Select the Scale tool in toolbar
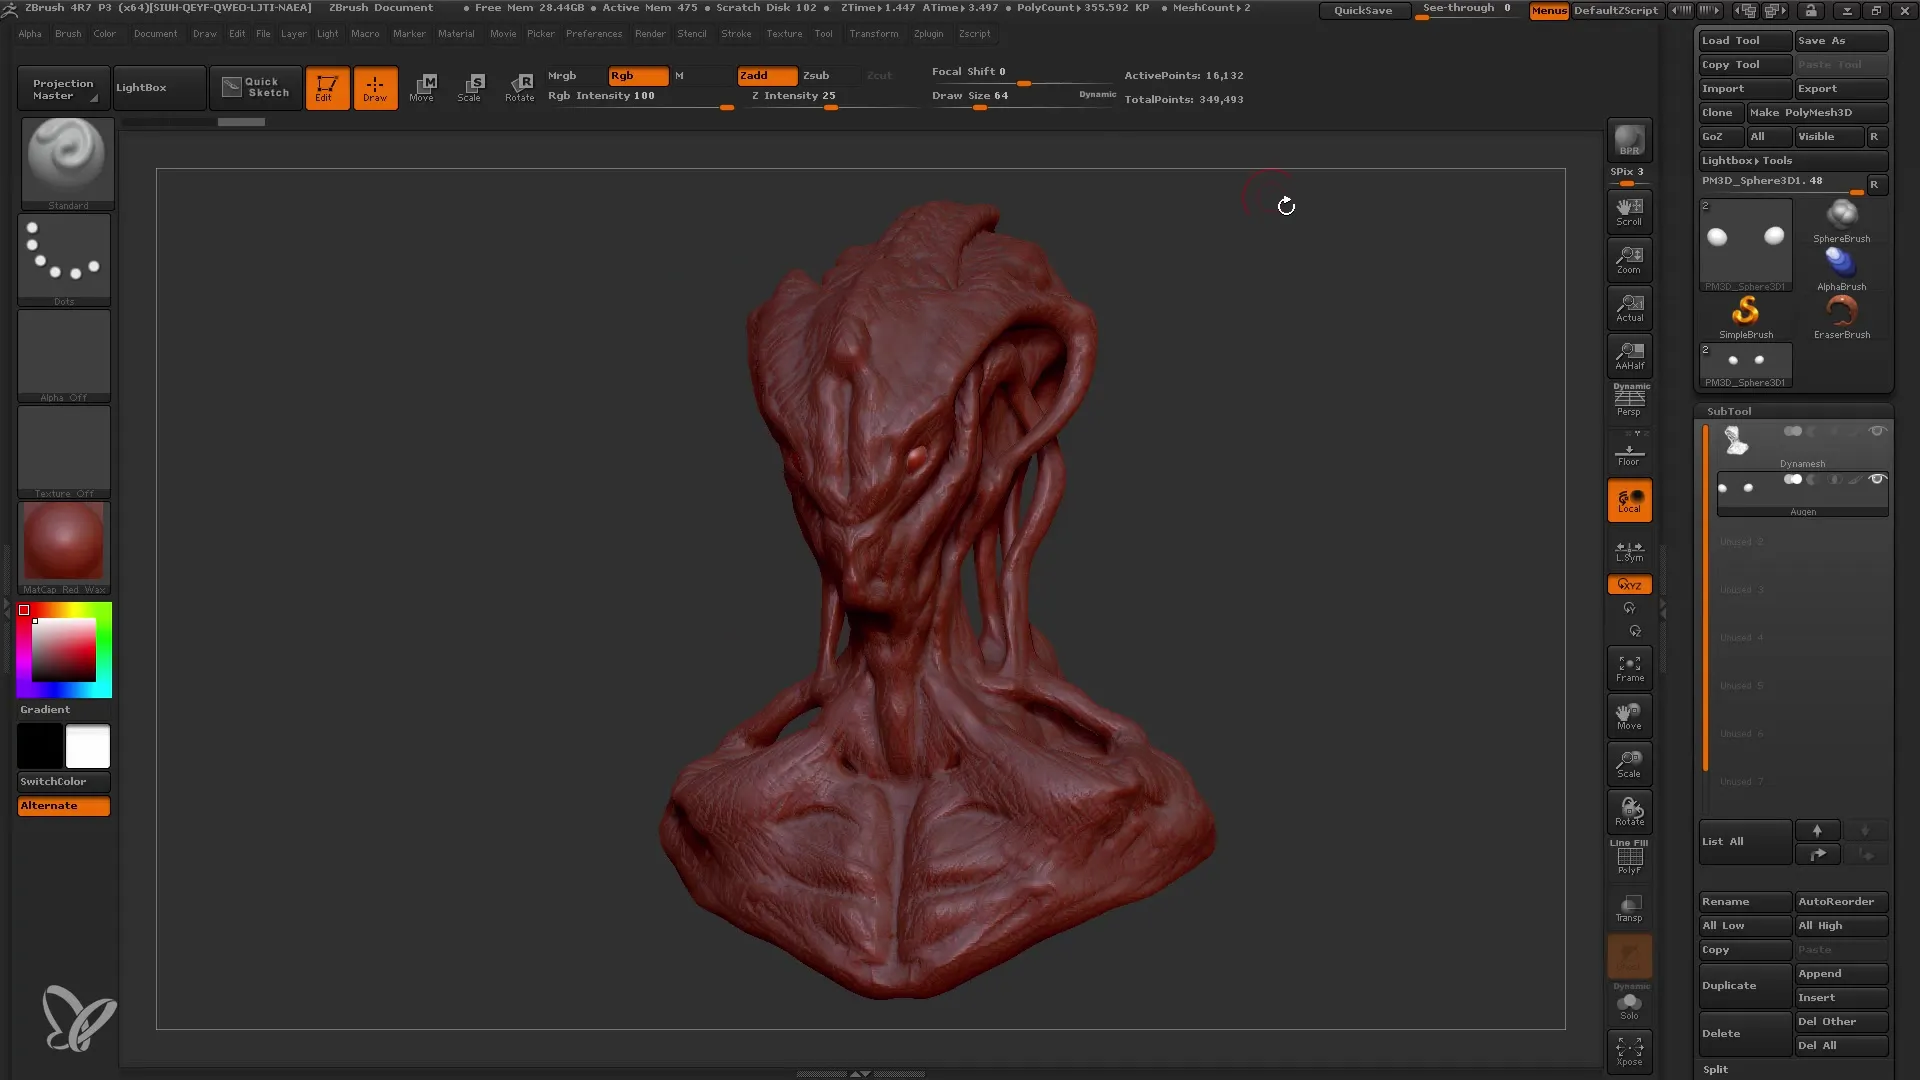The image size is (1920, 1080). coord(471,86)
